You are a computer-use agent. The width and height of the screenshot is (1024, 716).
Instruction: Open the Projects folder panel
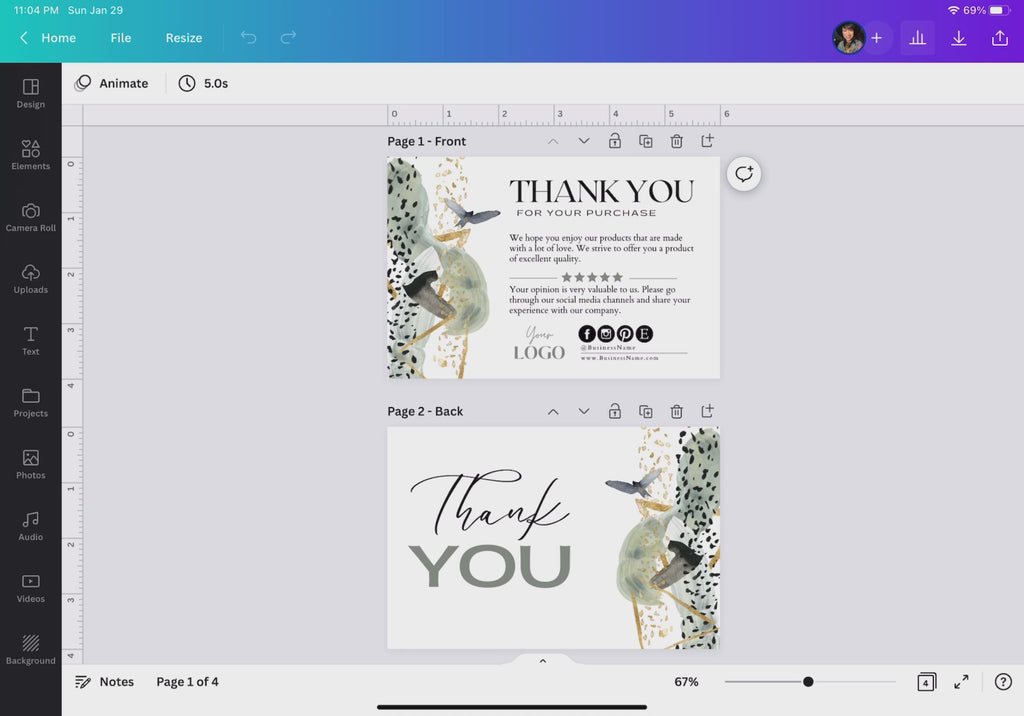pyautogui.click(x=31, y=403)
